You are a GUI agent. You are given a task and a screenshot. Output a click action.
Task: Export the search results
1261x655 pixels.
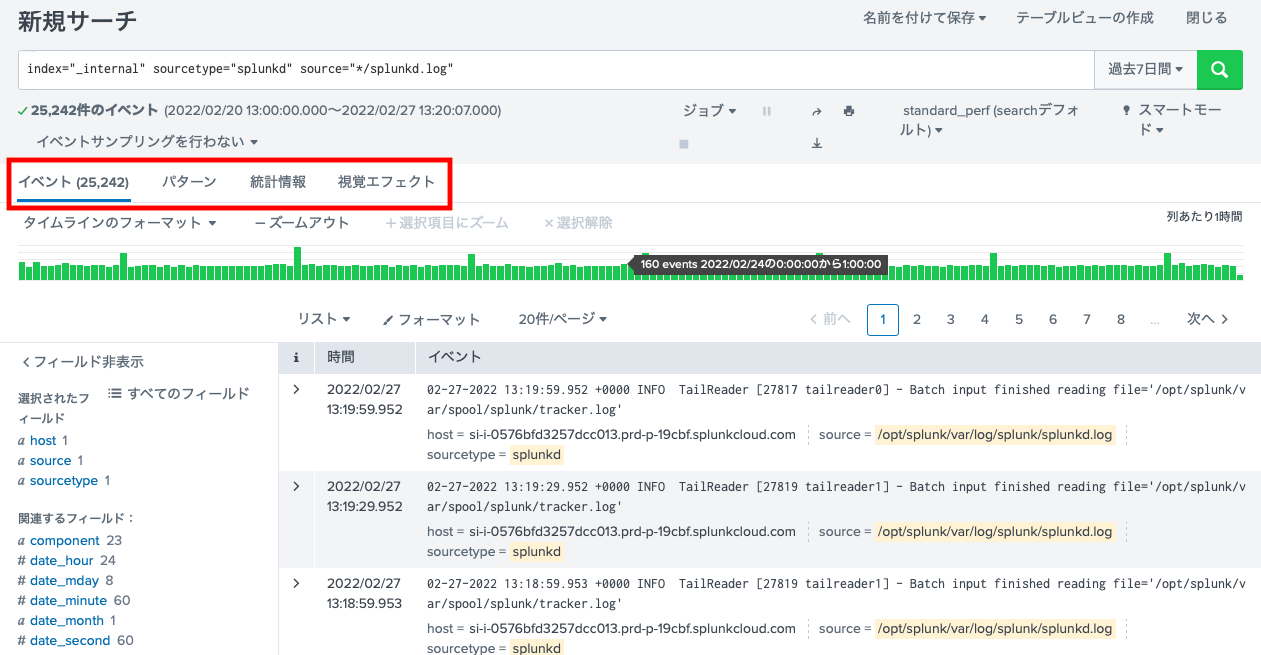(816, 143)
